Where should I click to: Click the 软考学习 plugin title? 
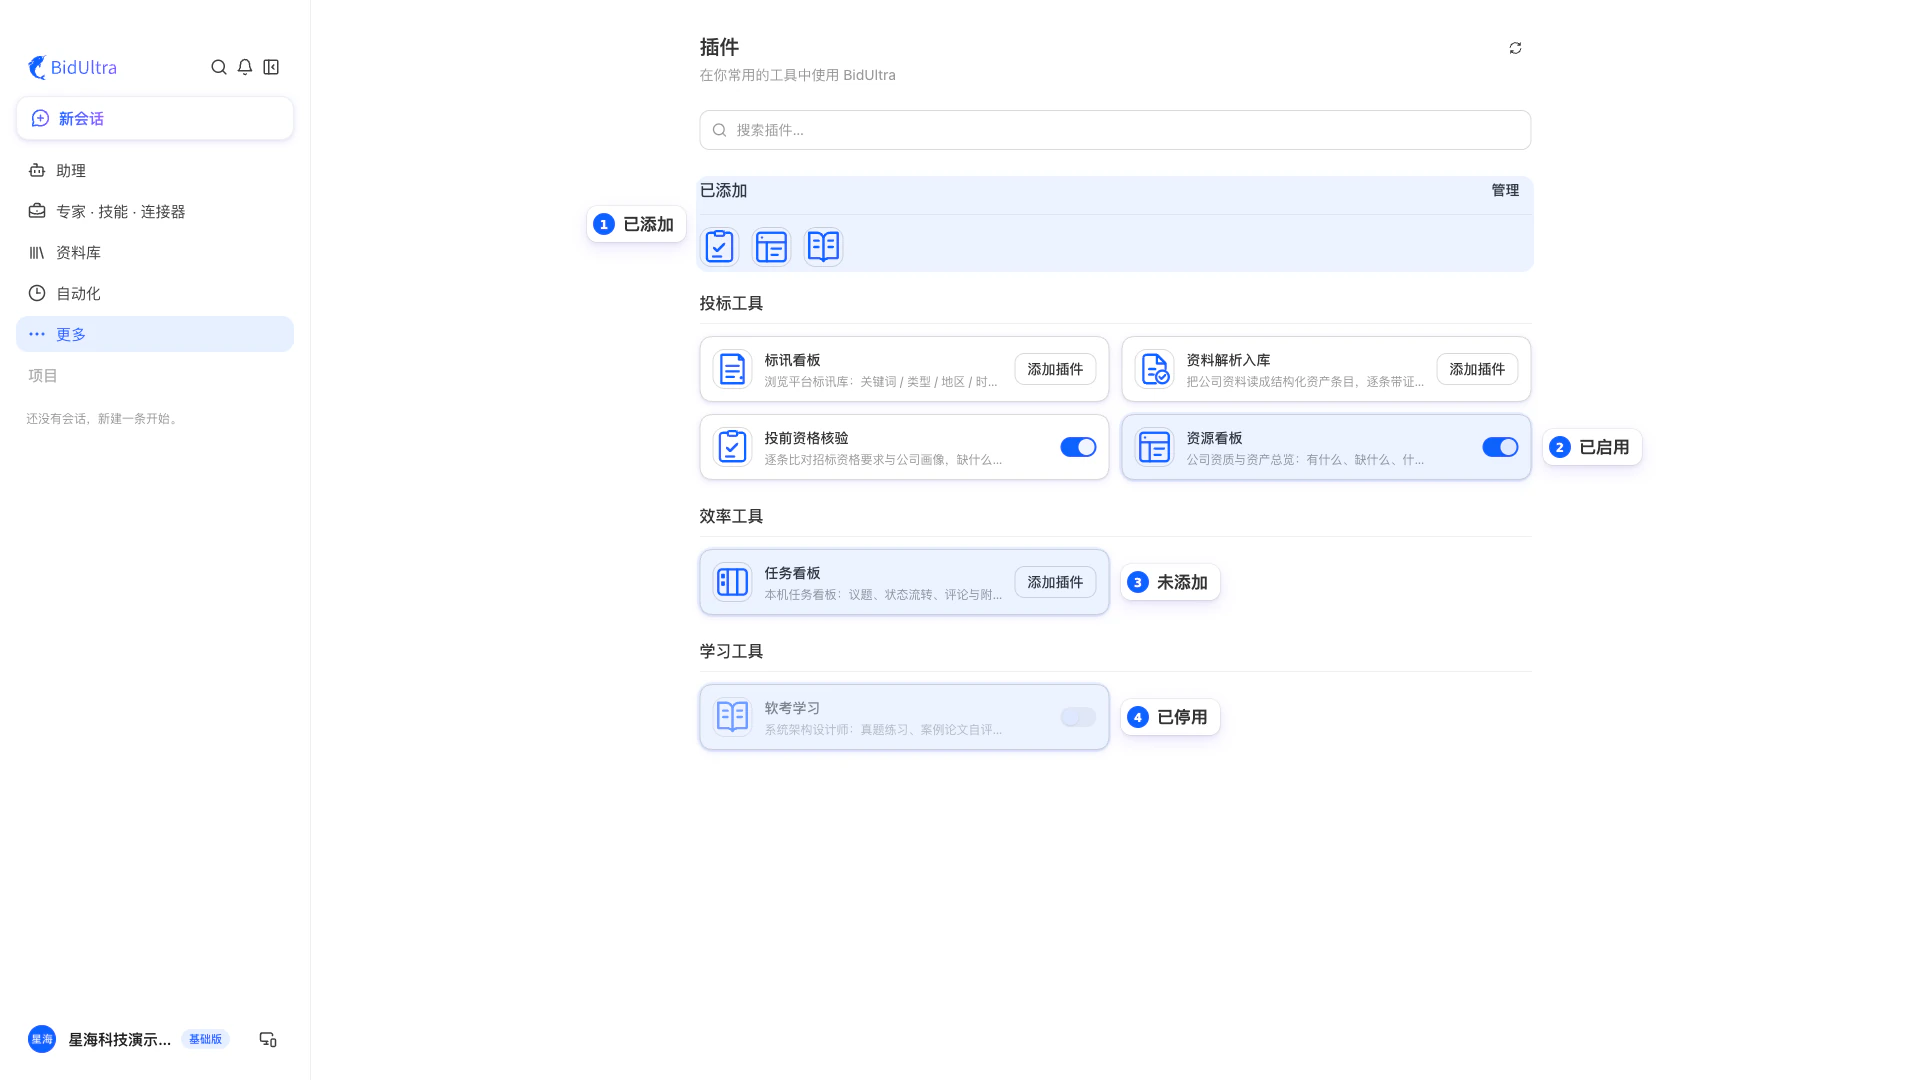(x=792, y=708)
